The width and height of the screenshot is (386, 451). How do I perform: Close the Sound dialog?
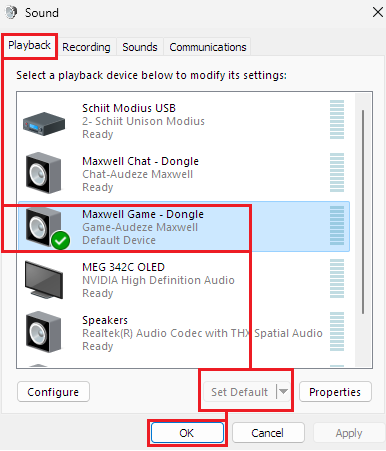378,13
